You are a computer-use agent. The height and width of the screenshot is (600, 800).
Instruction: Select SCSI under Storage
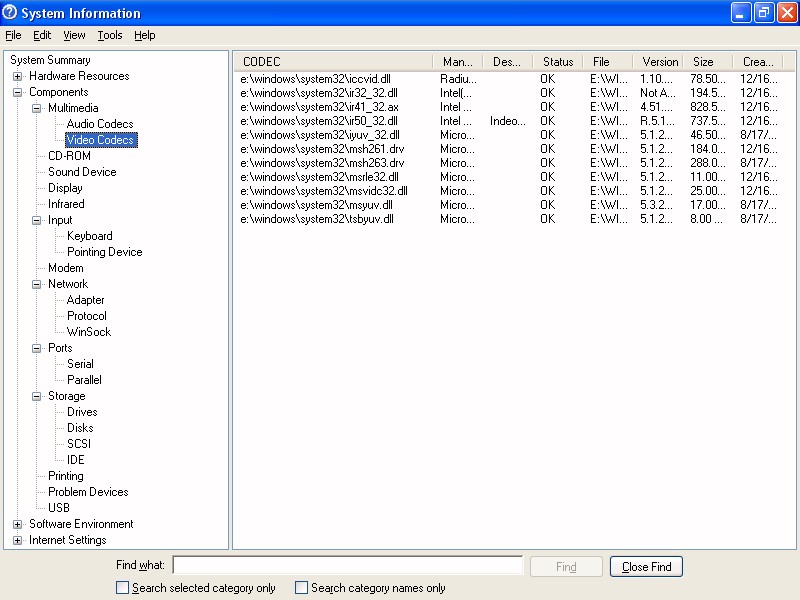(x=79, y=444)
